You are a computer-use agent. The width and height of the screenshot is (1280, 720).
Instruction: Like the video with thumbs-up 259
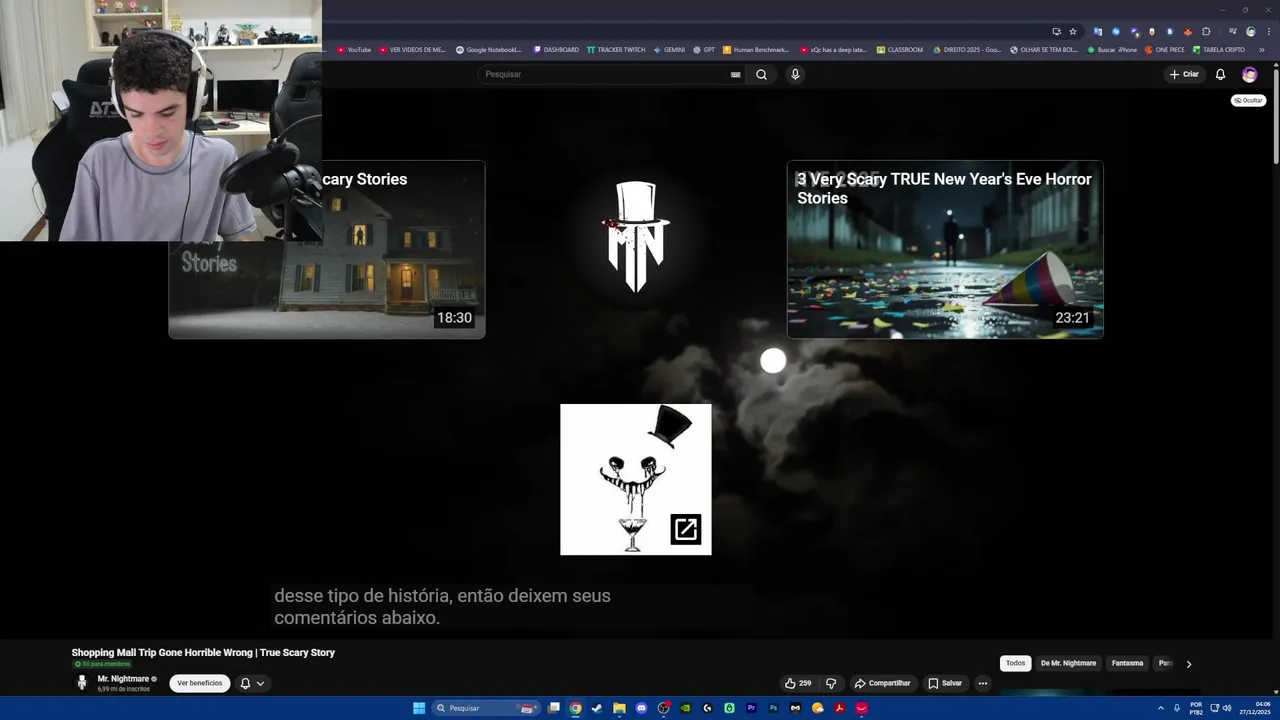(798, 683)
